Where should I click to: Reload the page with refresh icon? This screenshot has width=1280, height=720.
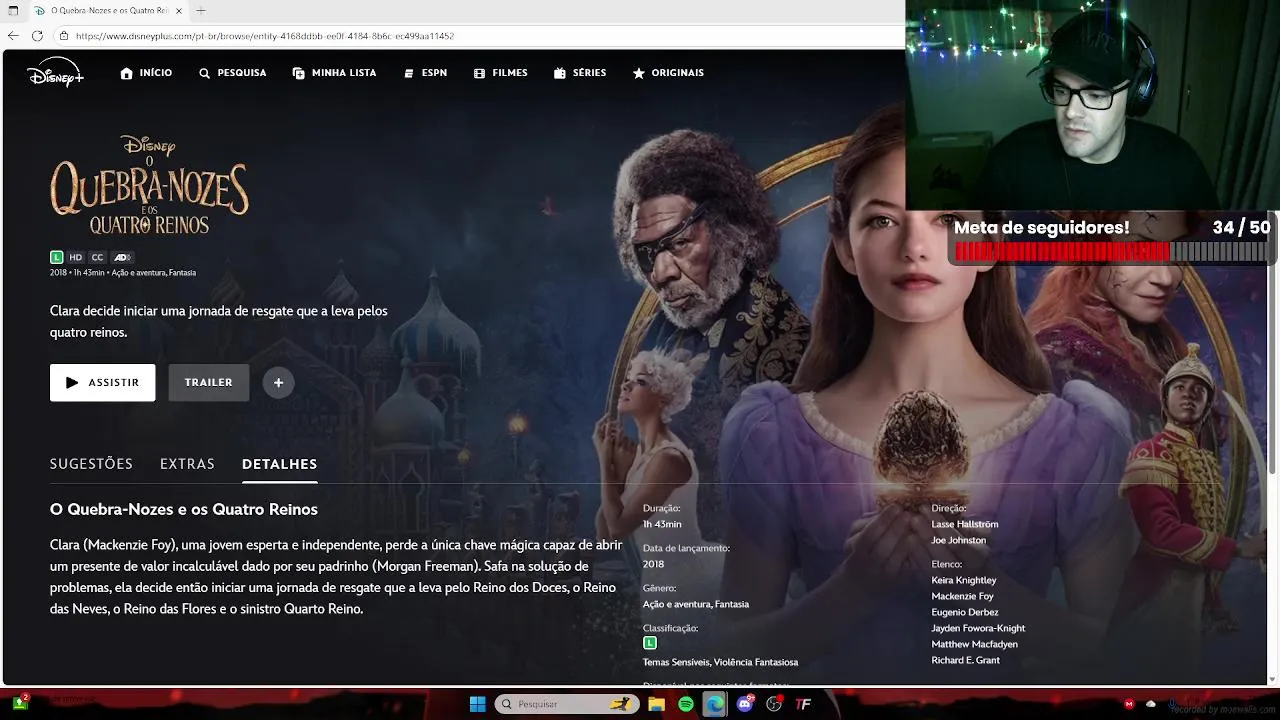pyautogui.click(x=37, y=35)
